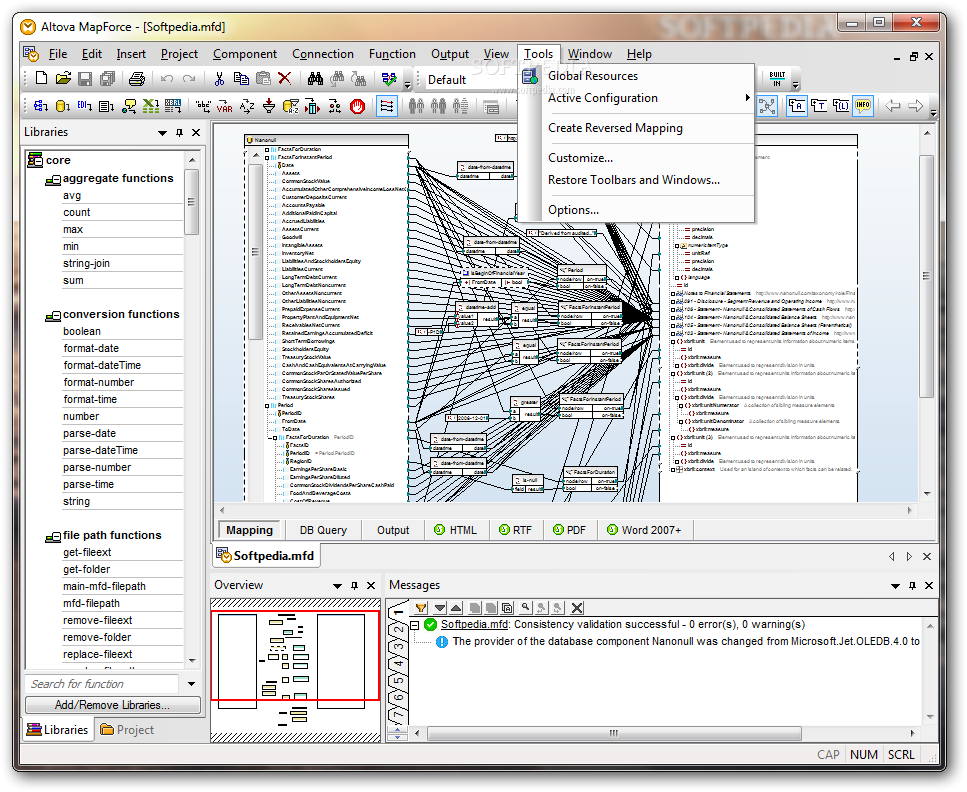Insert Excel file component icon

[150, 106]
